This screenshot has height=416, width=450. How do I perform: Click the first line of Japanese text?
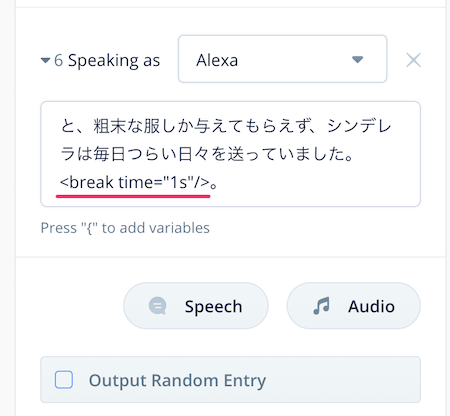pos(226,126)
